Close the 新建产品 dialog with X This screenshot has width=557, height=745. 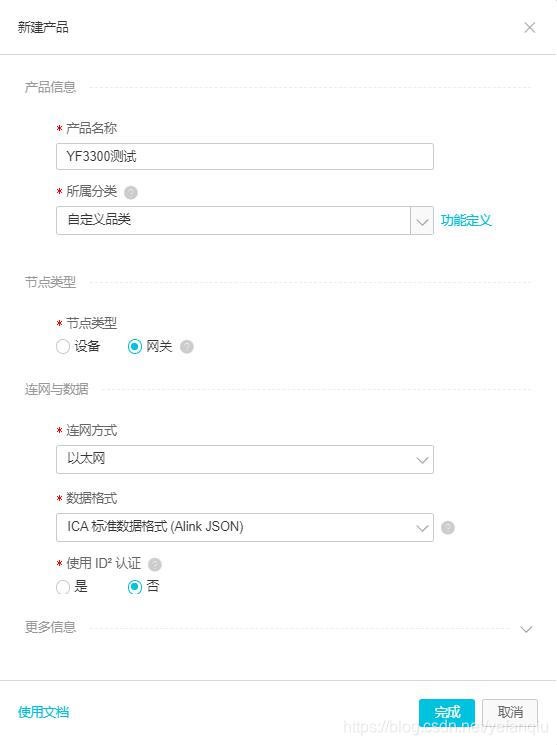[530, 28]
